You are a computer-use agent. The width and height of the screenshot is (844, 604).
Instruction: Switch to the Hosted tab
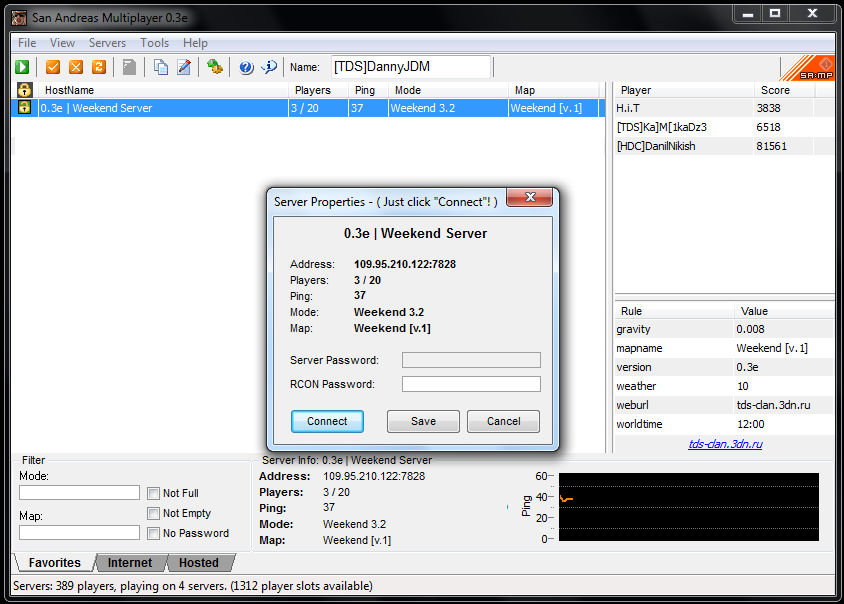pyautogui.click(x=199, y=563)
